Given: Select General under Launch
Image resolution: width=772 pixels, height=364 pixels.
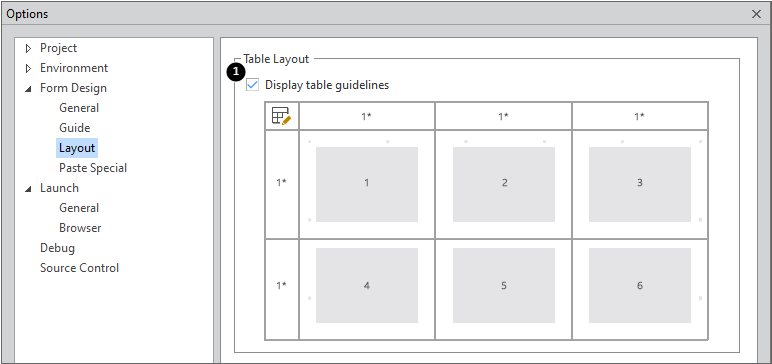Looking at the screenshot, I should 79,208.
